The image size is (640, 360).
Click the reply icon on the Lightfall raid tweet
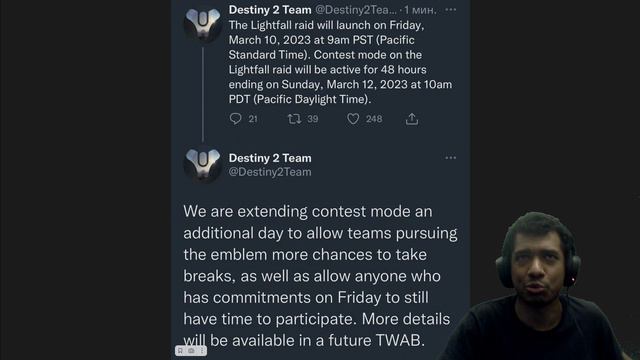coord(236,119)
